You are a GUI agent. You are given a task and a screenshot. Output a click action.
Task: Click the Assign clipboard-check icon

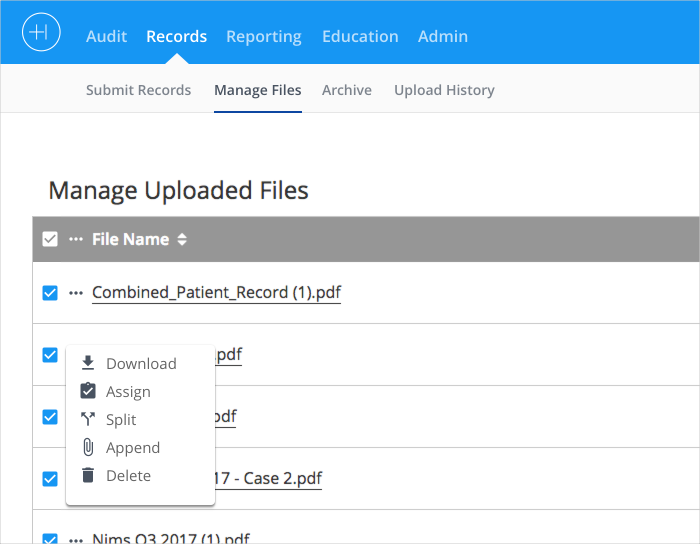(x=88, y=390)
